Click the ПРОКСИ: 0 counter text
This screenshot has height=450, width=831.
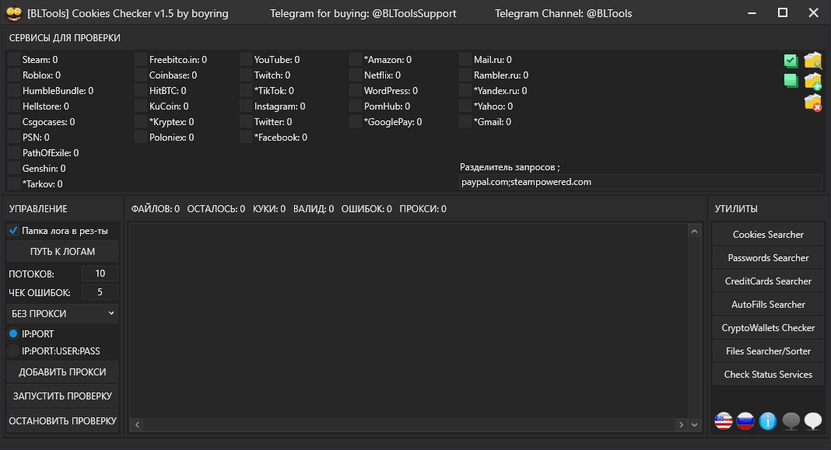(x=422, y=209)
